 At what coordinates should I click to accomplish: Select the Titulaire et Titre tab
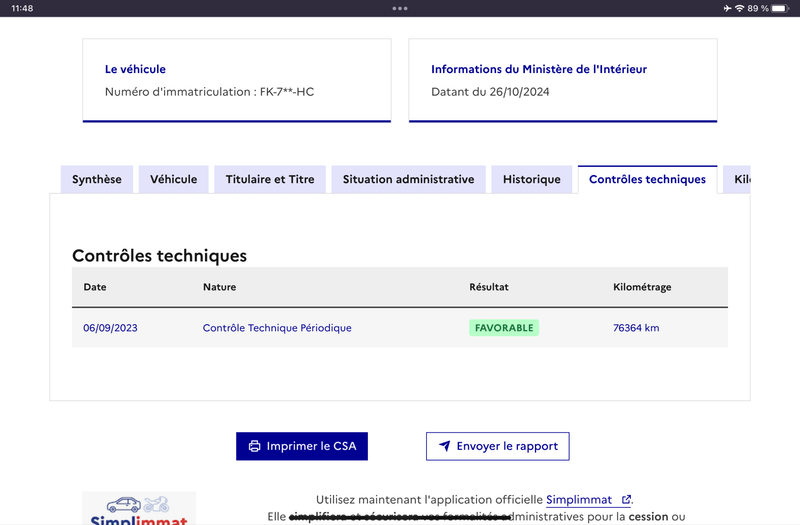[x=270, y=180]
